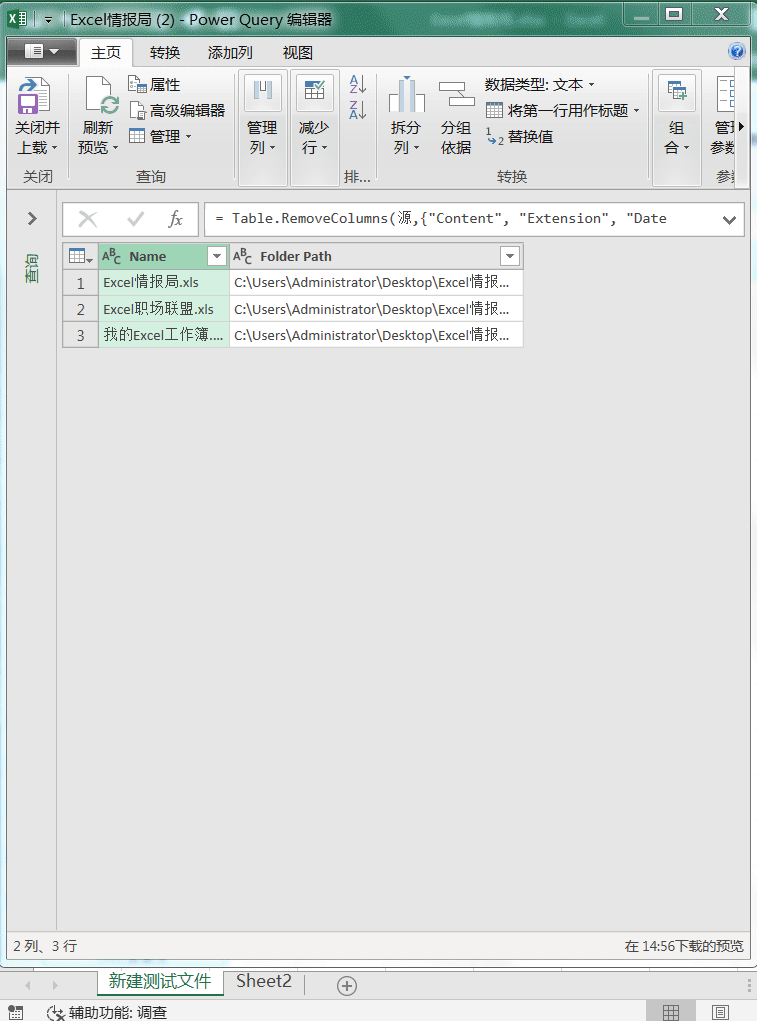Click the '在 14:56下载的预览' status text

click(683, 945)
